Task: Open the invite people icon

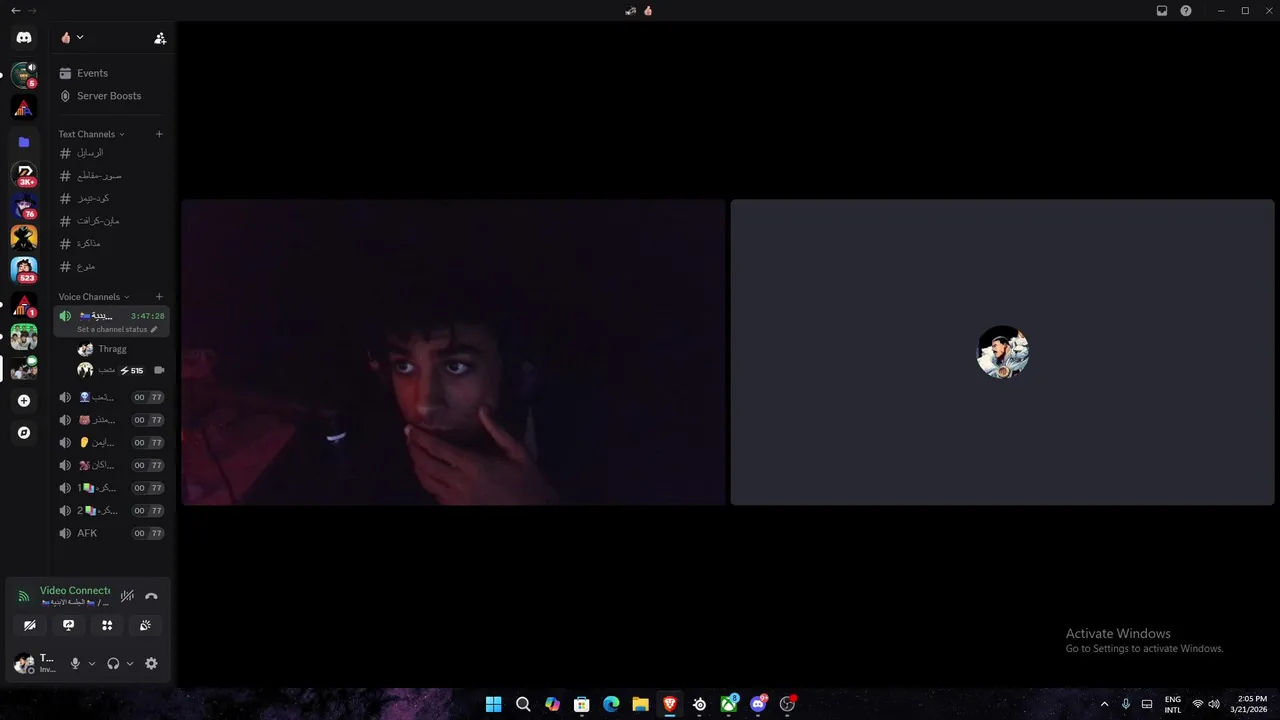Action: 160,38
